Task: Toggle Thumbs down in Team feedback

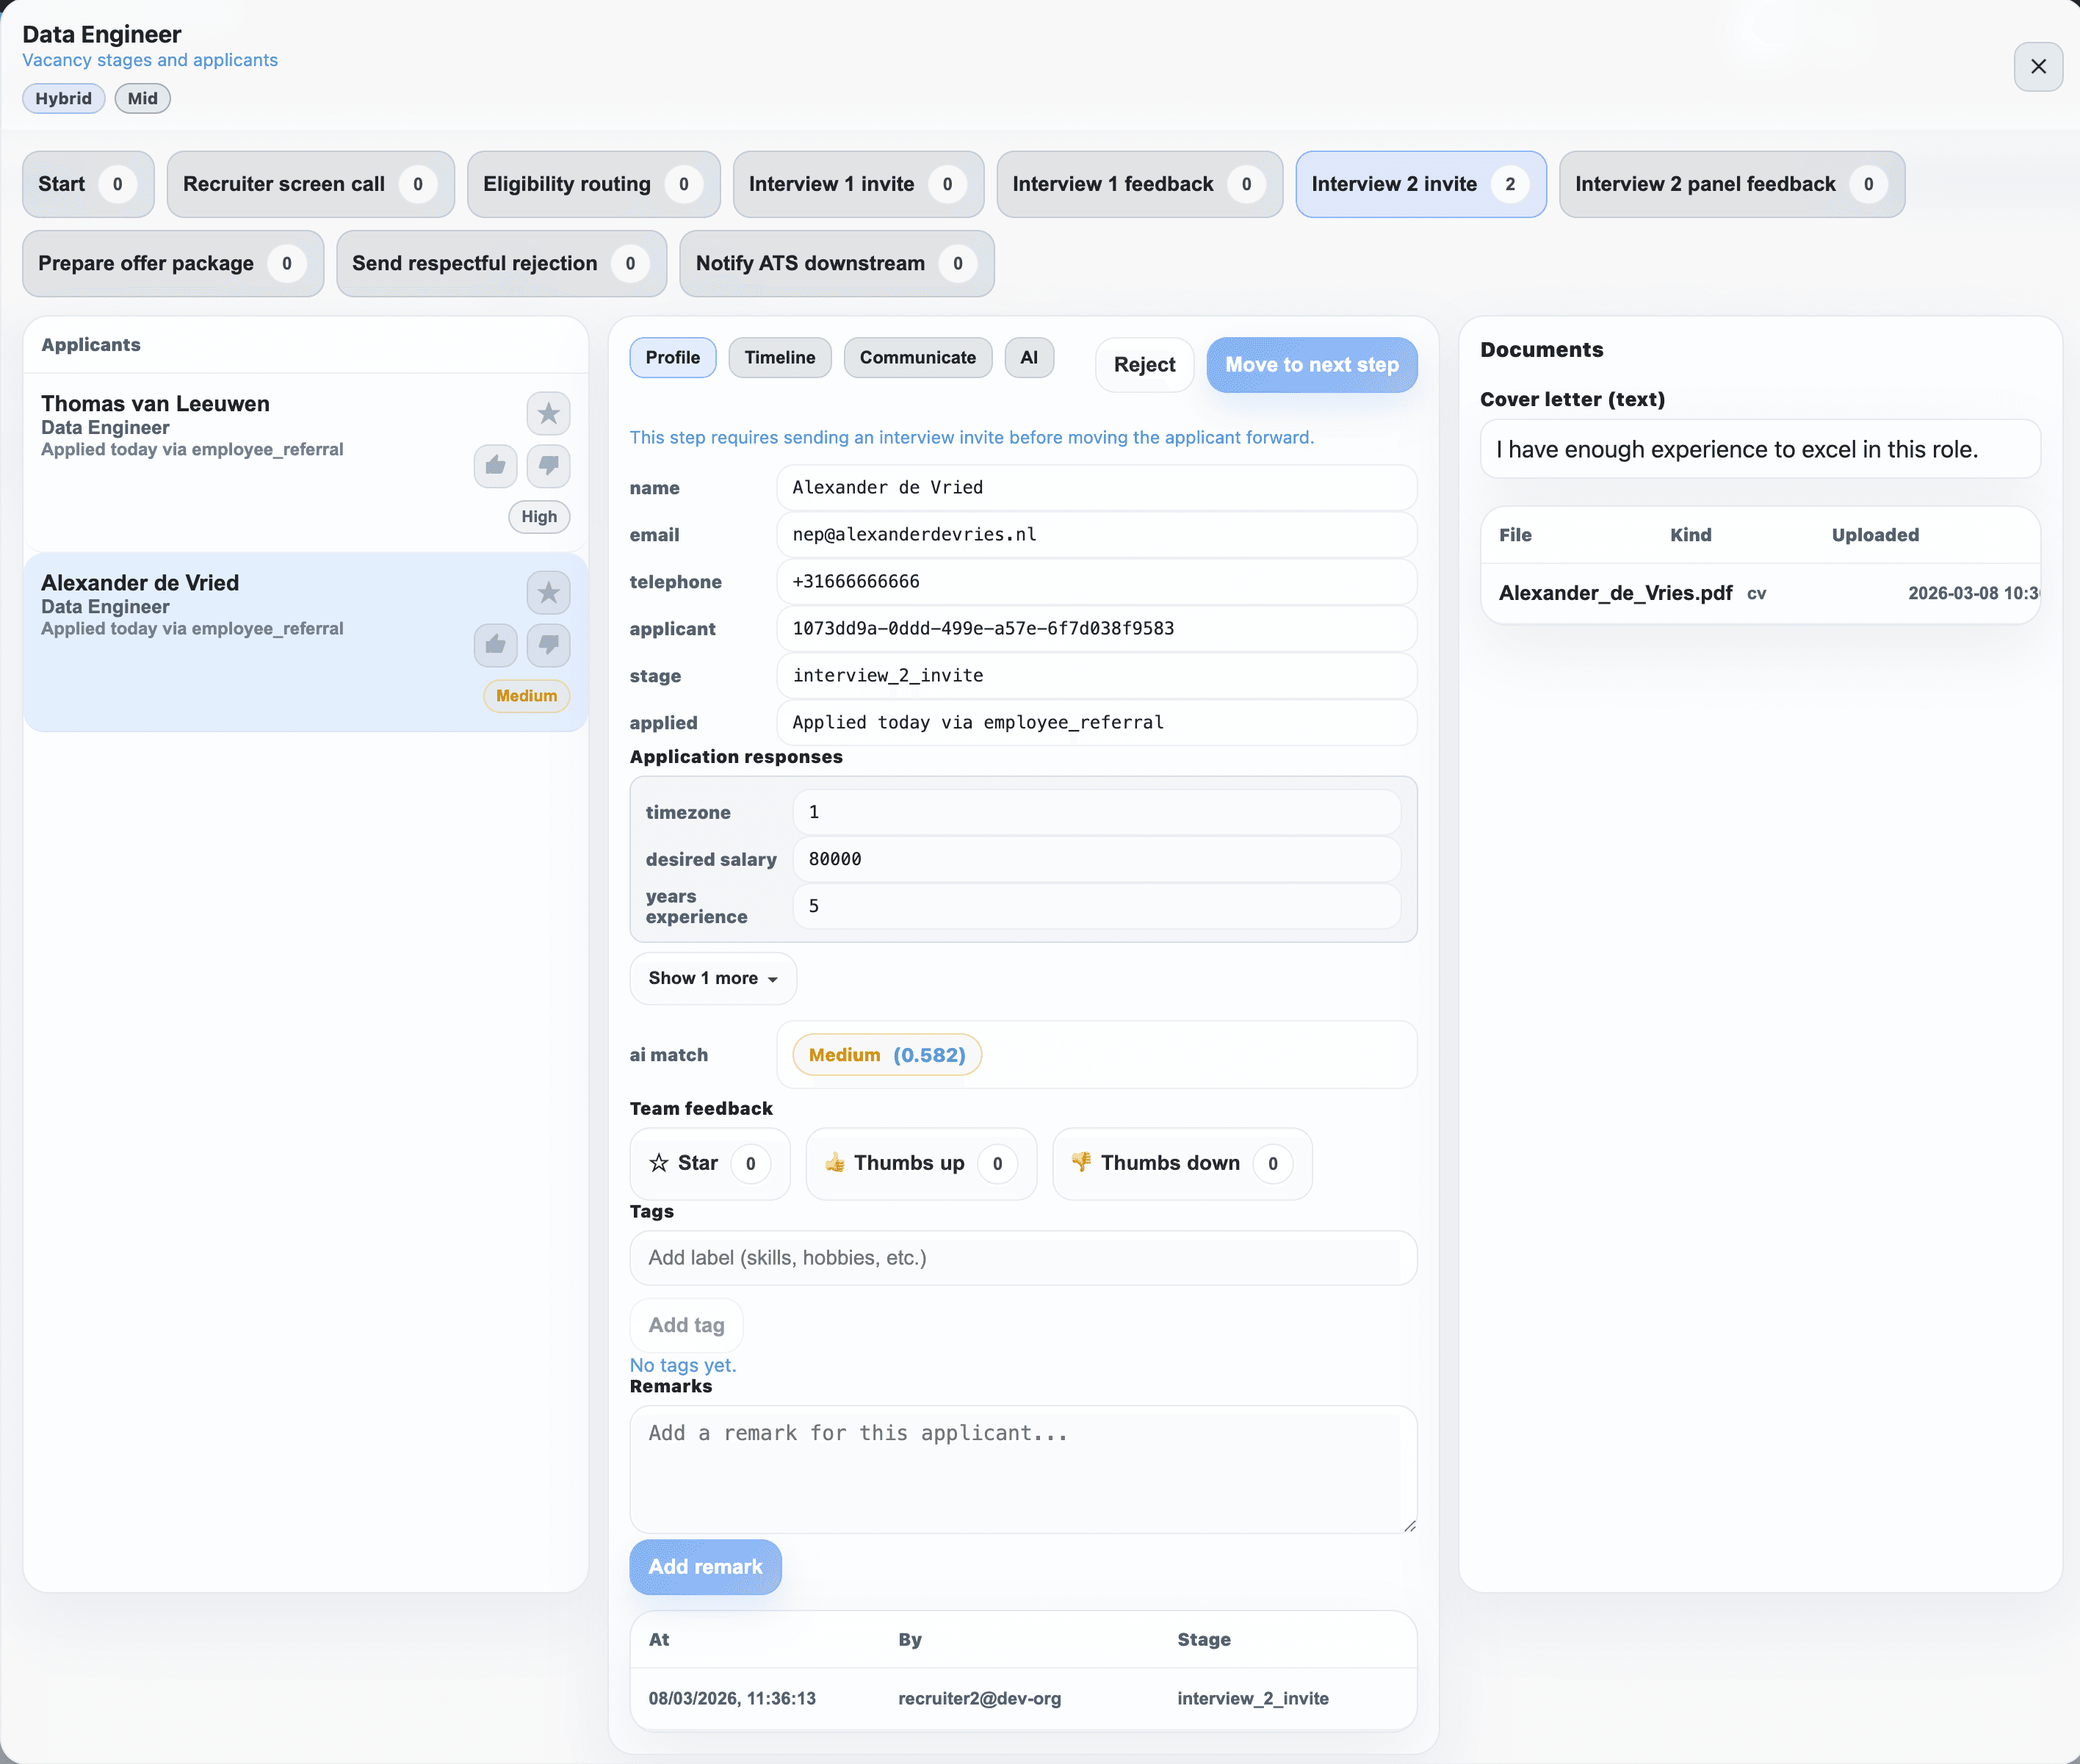Action: tap(1181, 1163)
